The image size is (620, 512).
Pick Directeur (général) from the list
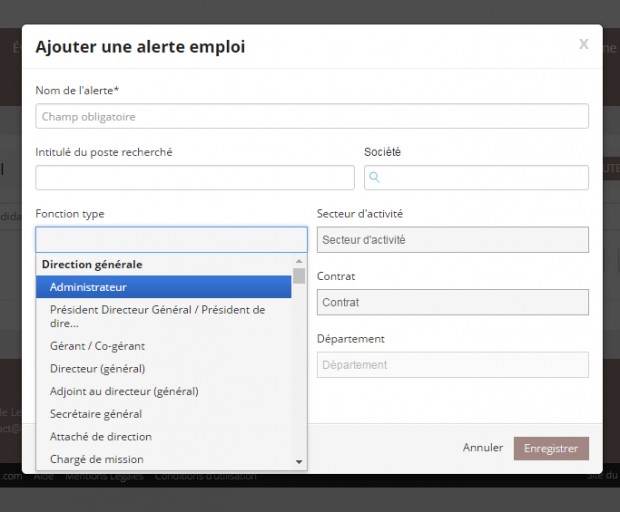tap(164, 368)
